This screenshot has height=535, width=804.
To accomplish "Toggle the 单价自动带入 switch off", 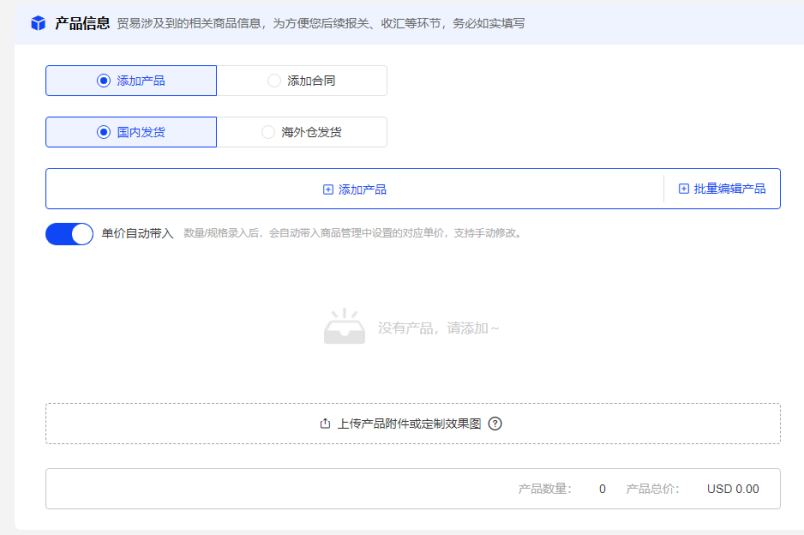I will click(x=69, y=234).
